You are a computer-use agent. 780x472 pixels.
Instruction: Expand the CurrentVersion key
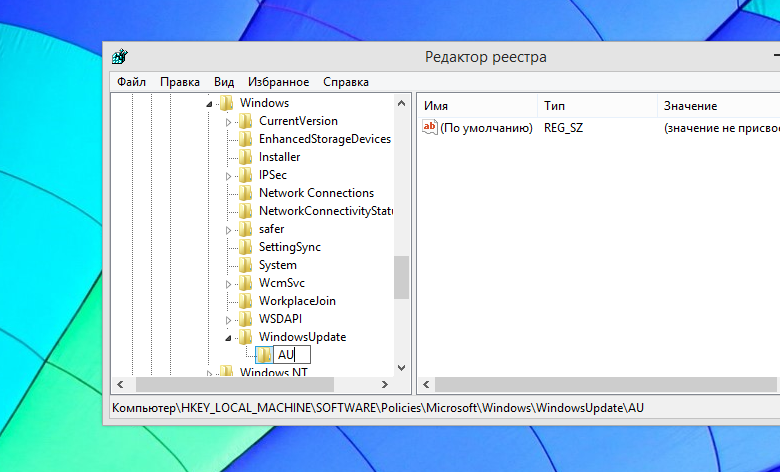tap(228, 122)
